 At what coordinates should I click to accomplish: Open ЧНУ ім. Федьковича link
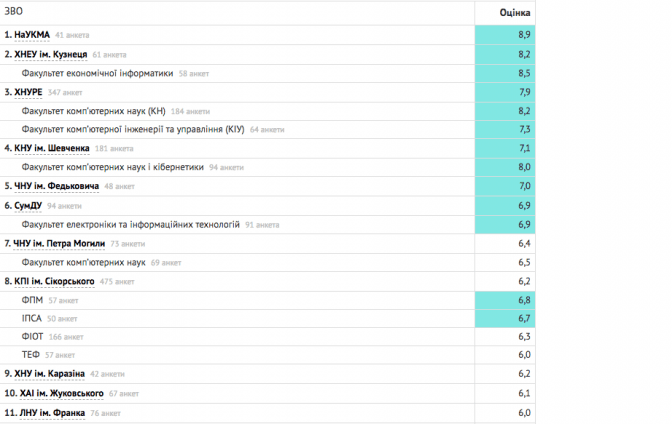(x=57, y=186)
